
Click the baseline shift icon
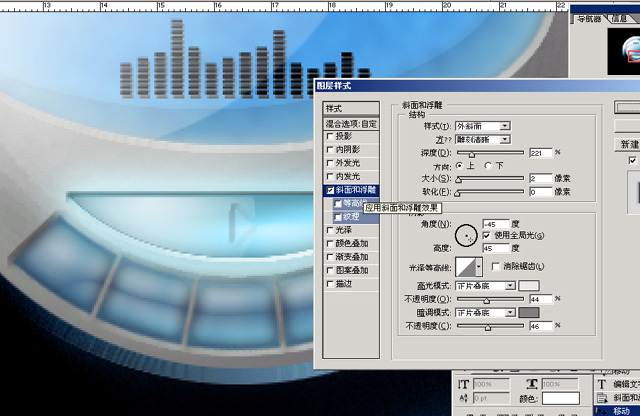coord(463,398)
